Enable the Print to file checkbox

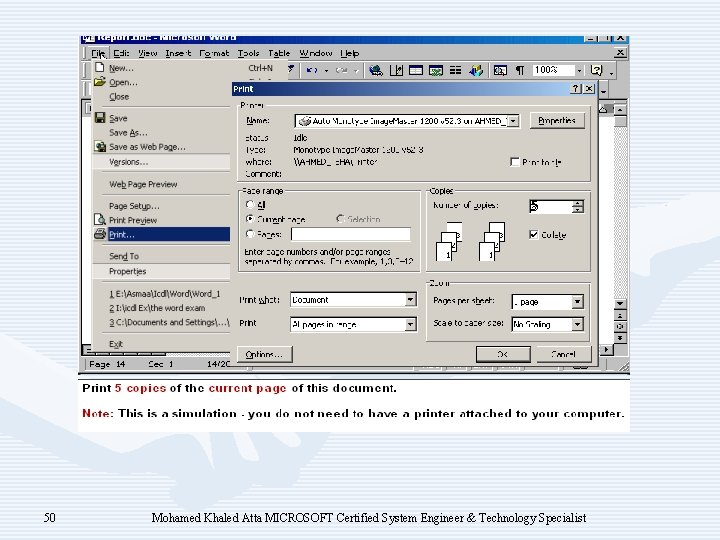tap(515, 162)
